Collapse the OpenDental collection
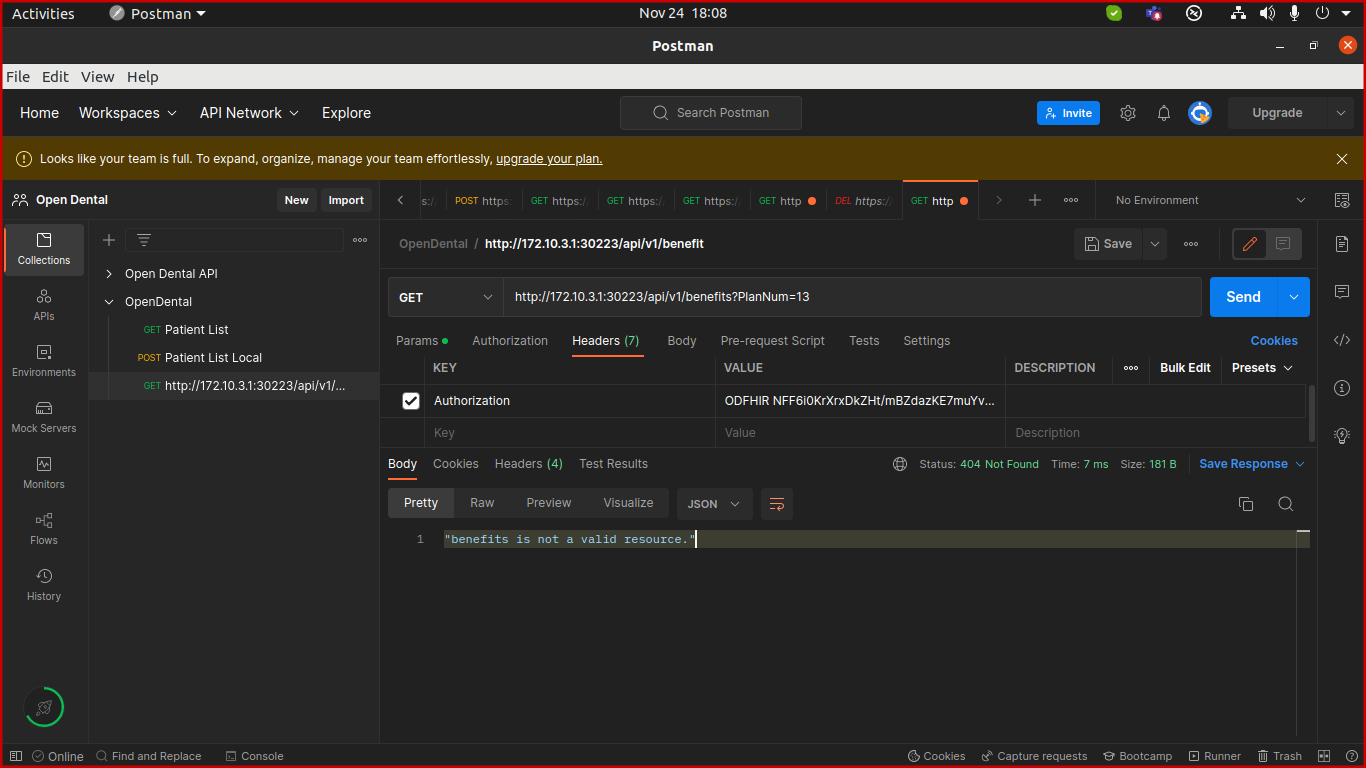Image resolution: width=1366 pixels, height=768 pixels. (109, 302)
